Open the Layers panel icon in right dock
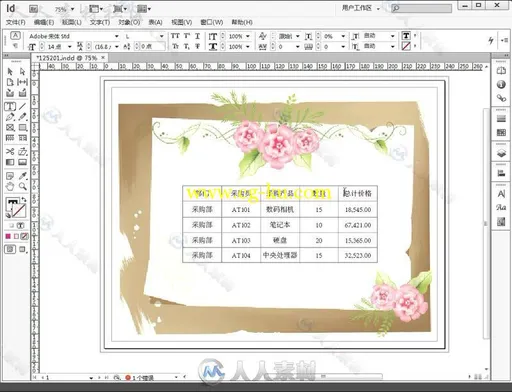Image resolution: width=512 pixels, height=392 pixels. coord(501,153)
